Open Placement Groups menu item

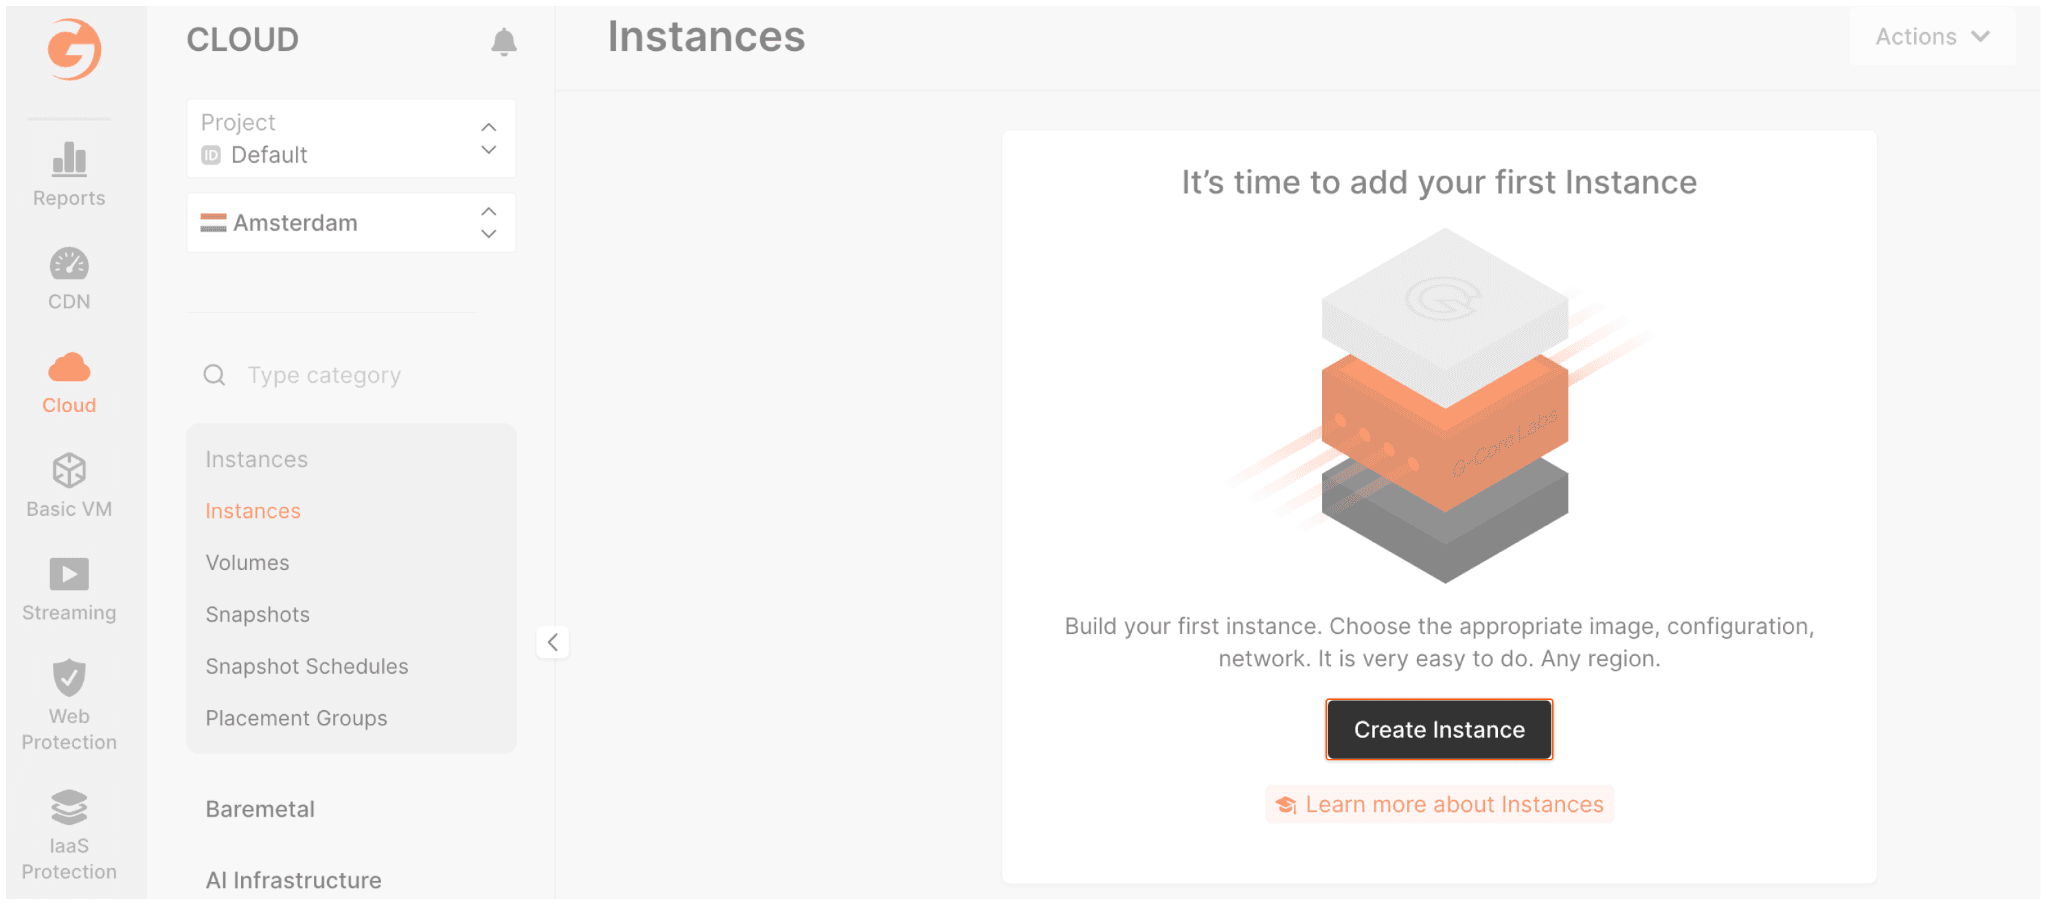(x=297, y=719)
